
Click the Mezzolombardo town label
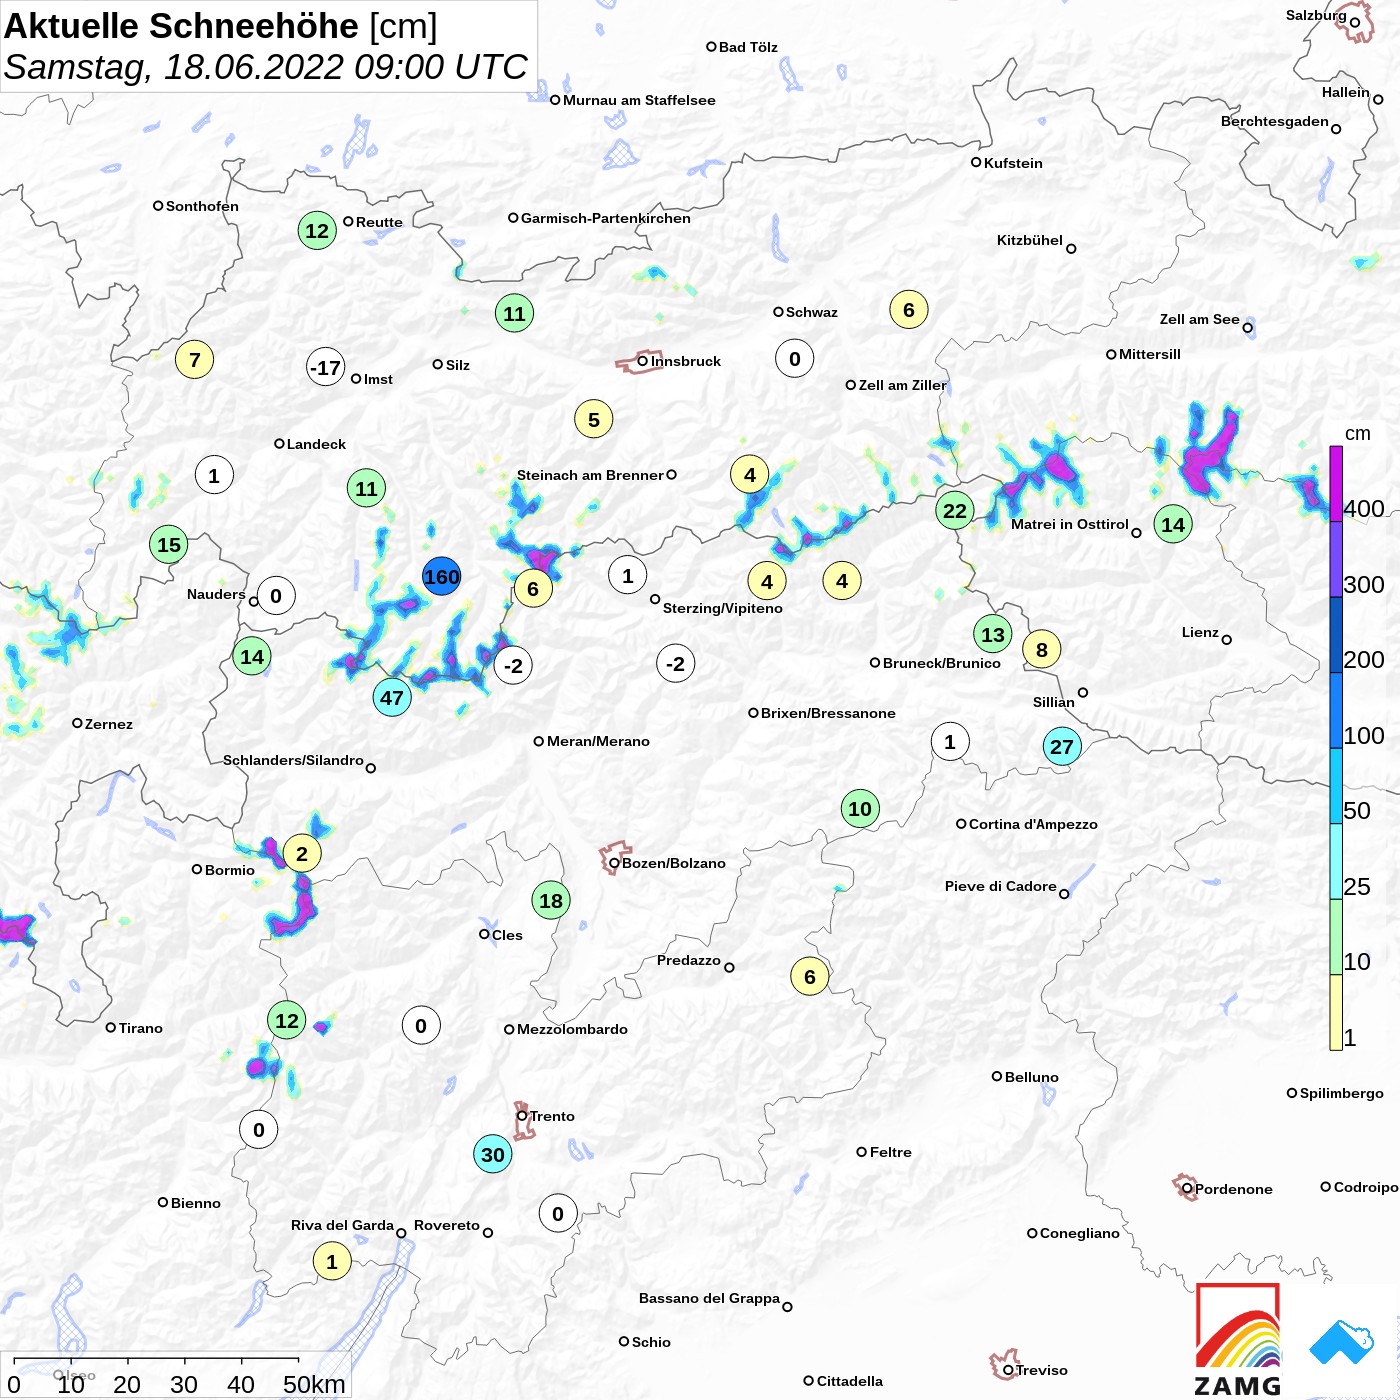click(x=572, y=1029)
